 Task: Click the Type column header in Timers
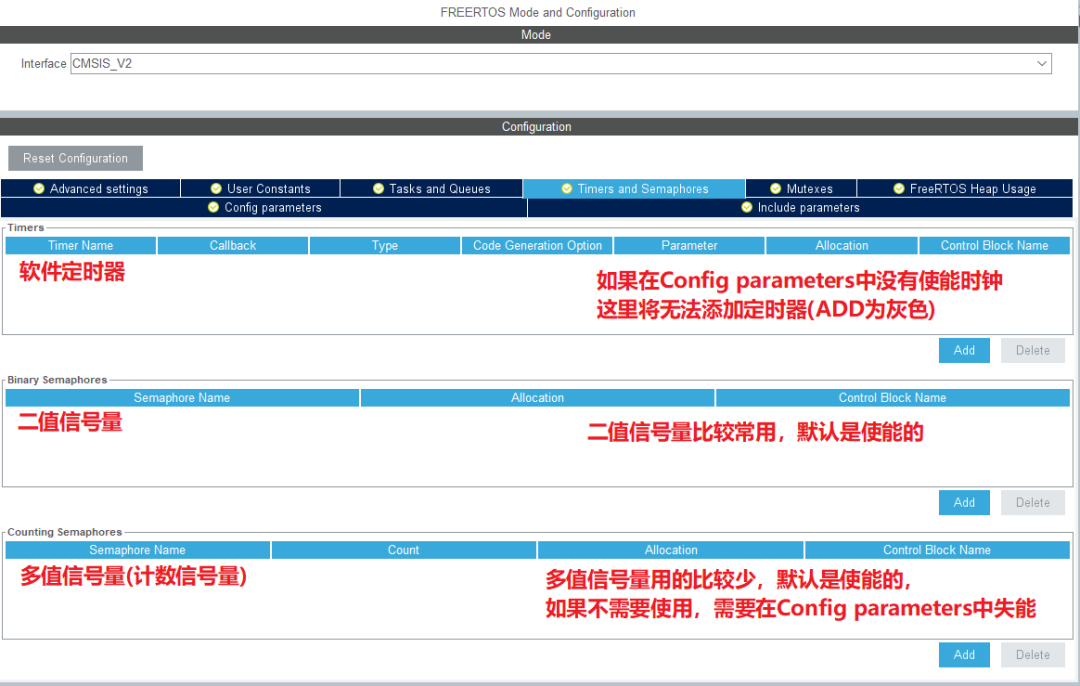tap(385, 245)
